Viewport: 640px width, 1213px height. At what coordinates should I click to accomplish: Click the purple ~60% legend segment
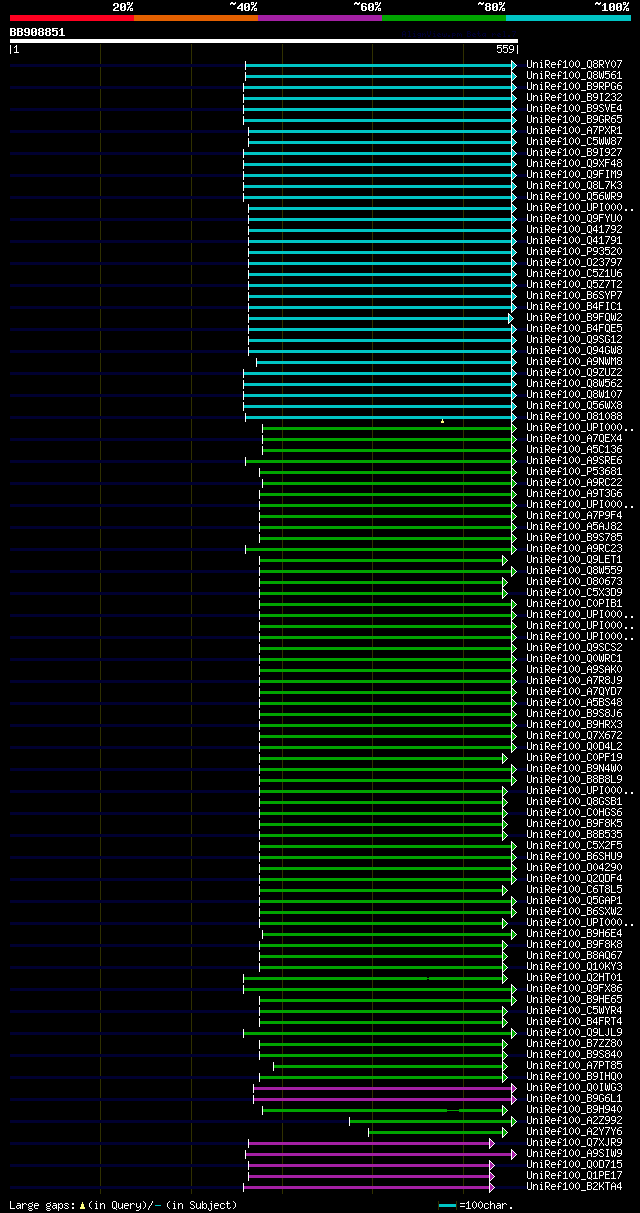(319, 18)
